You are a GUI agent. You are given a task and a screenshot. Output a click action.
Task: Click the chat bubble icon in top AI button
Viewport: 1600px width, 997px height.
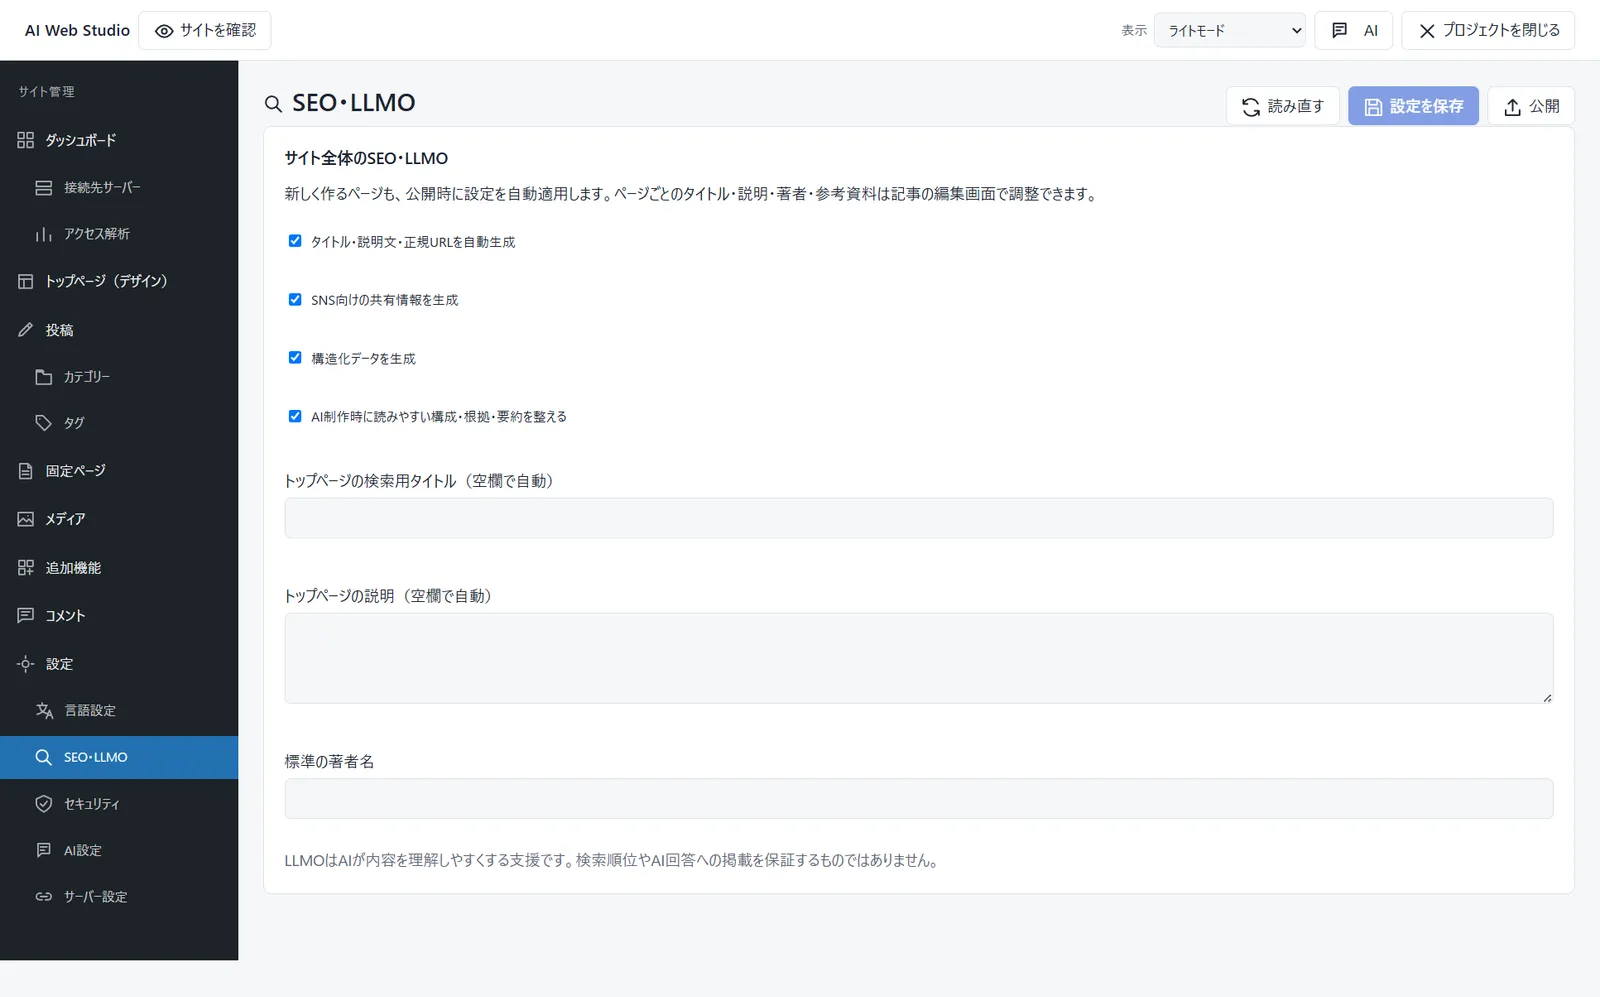(1340, 30)
